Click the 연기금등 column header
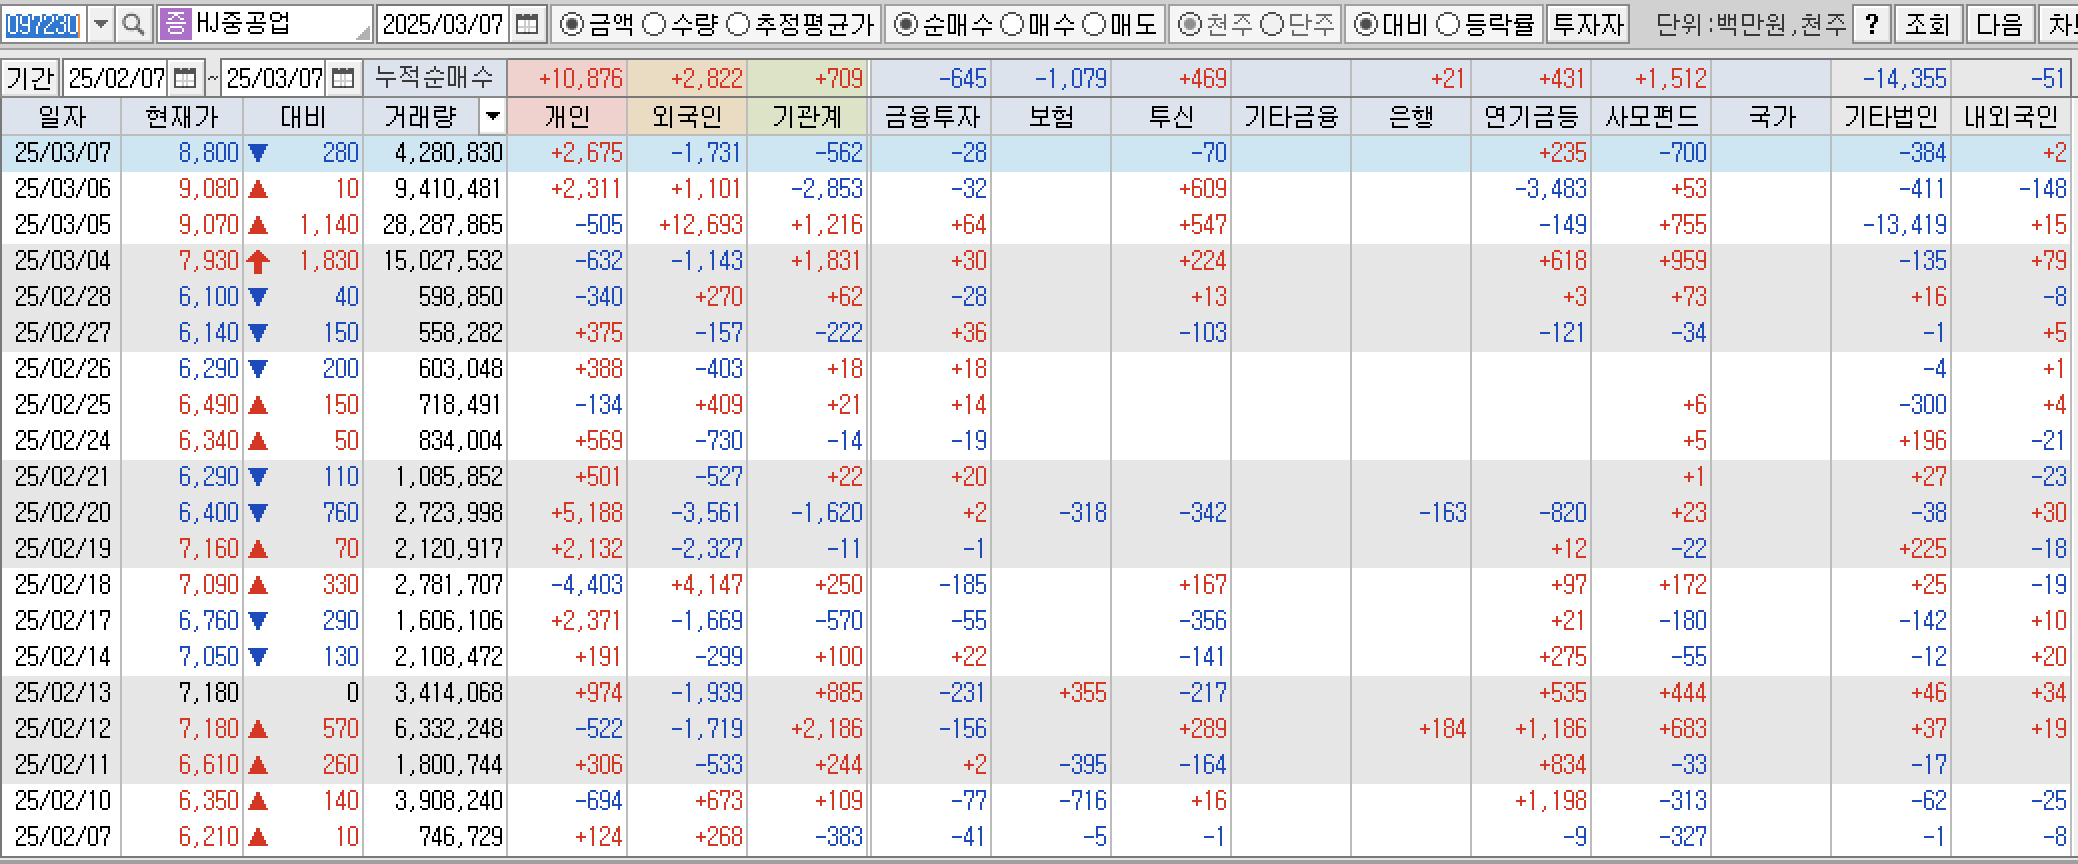The height and width of the screenshot is (864, 2078). click(x=1531, y=117)
